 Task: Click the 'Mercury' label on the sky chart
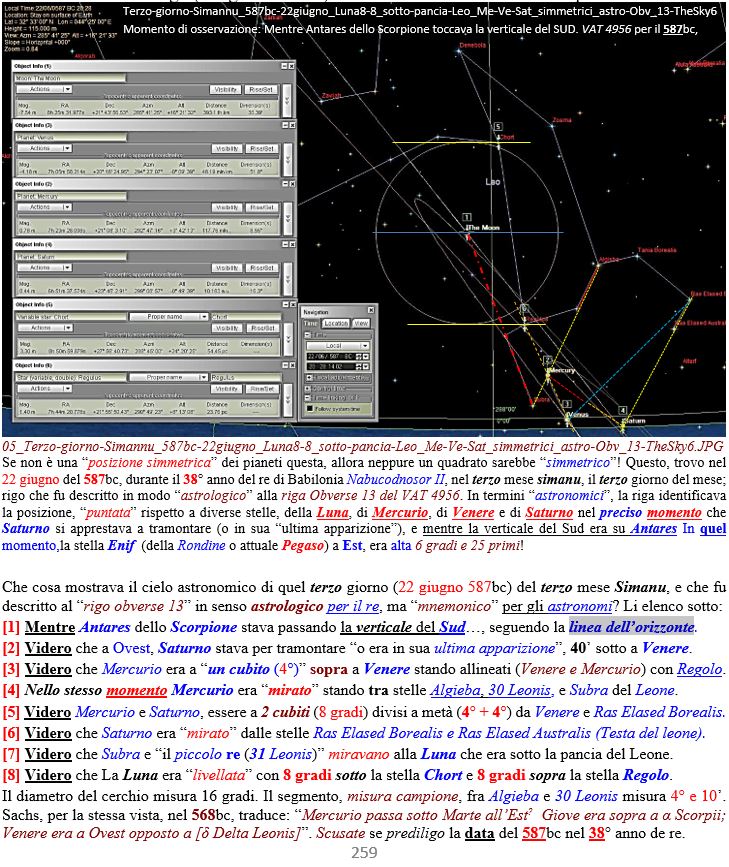tap(562, 370)
